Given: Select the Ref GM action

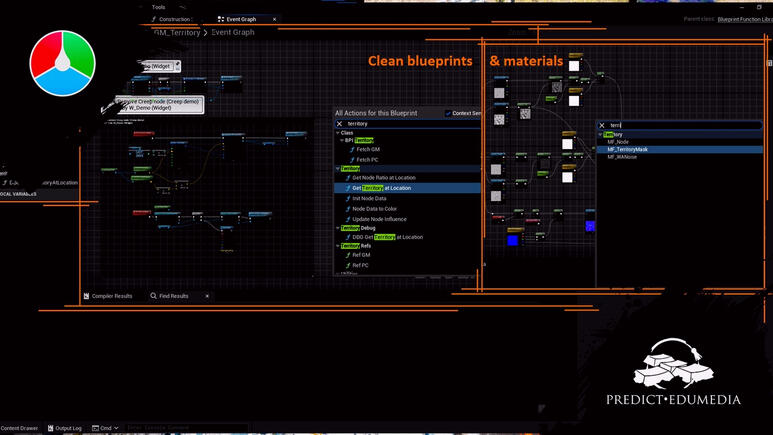Looking at the screenshot, I should 361,255.
